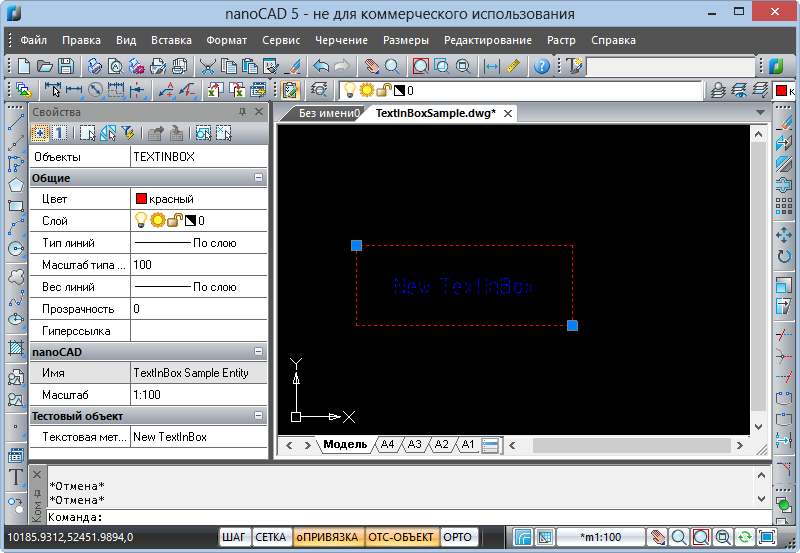
Task: Toggle layer on/off lightbulb in layer toolbar
Action: click(x=349, y=90)
